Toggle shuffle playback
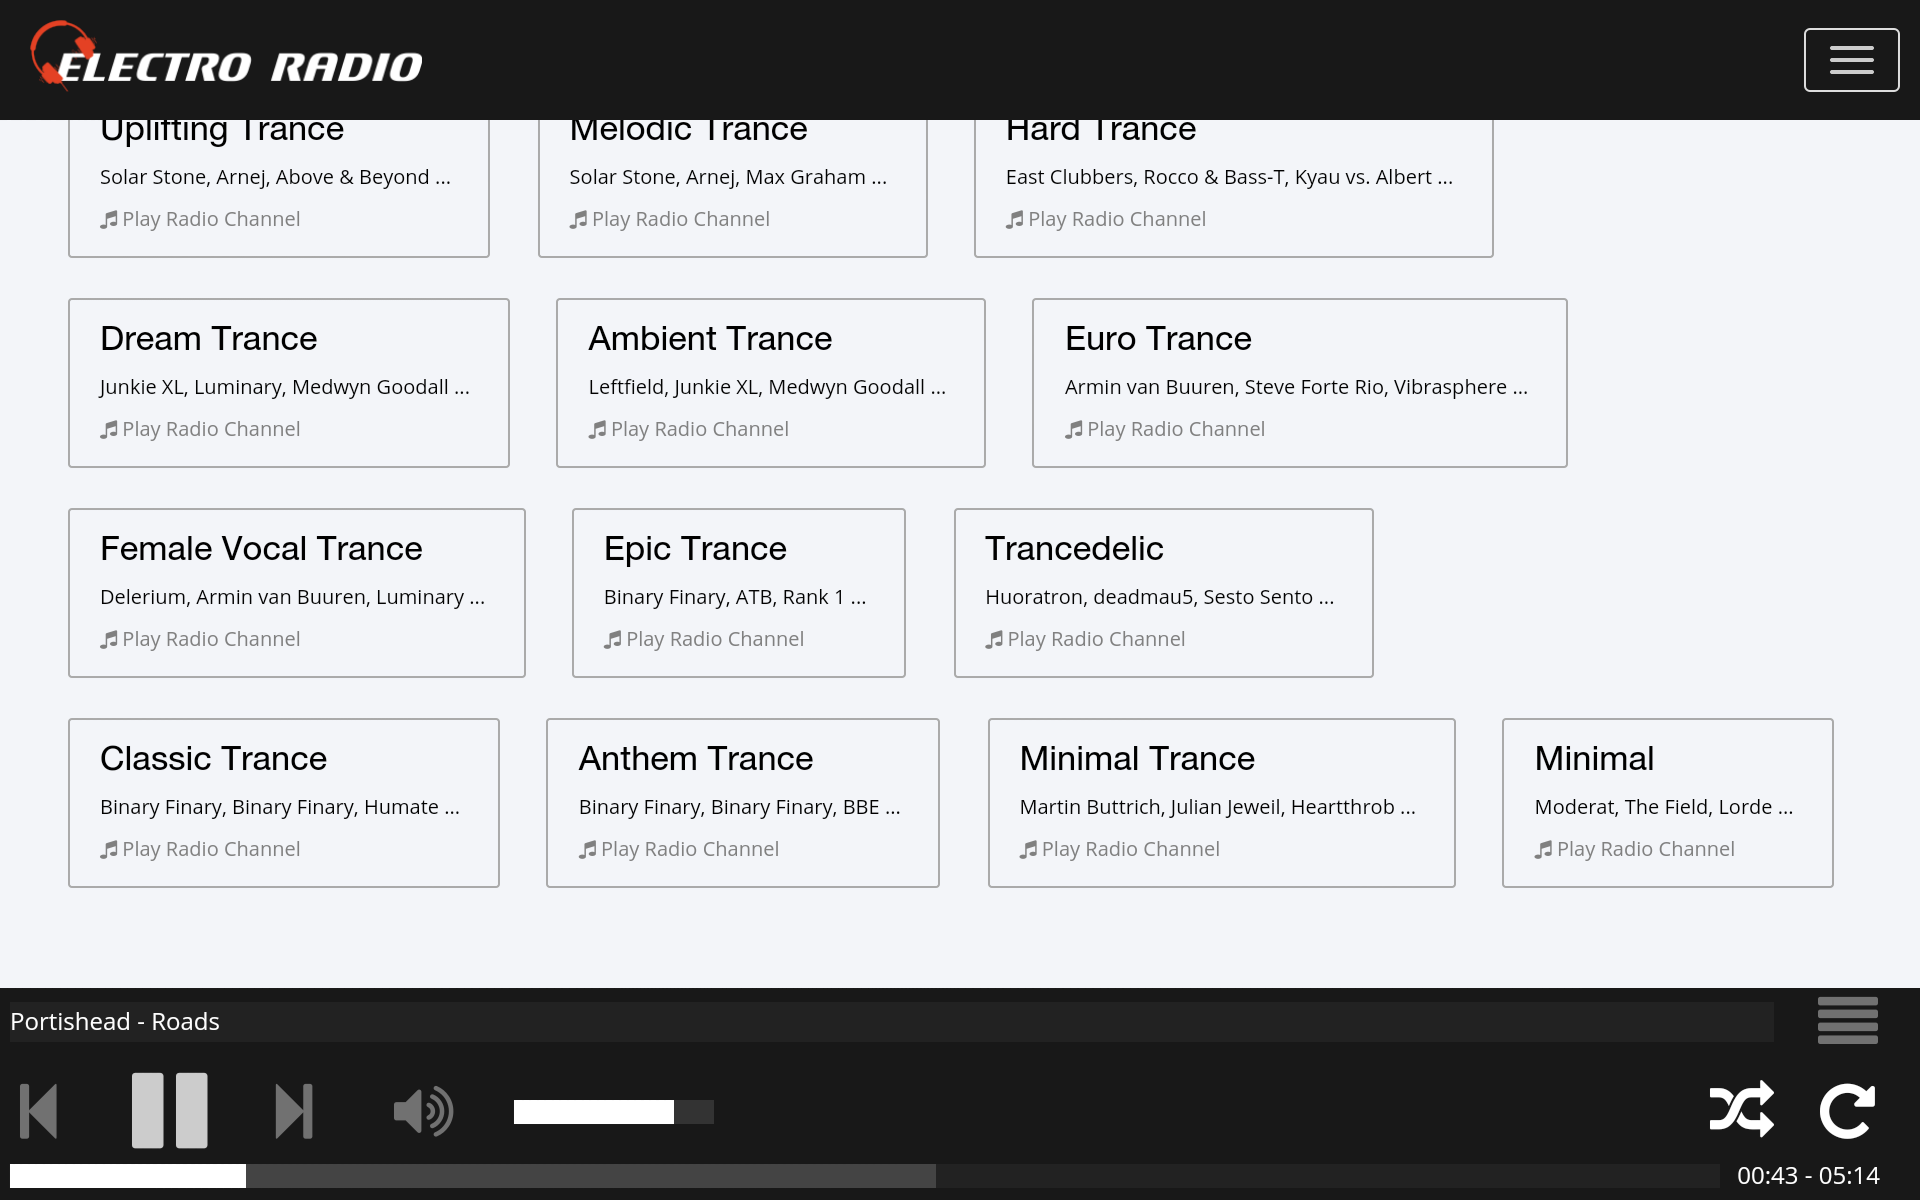Viewport: 1920px width, 1200px height. [x=1742, y=1109]
